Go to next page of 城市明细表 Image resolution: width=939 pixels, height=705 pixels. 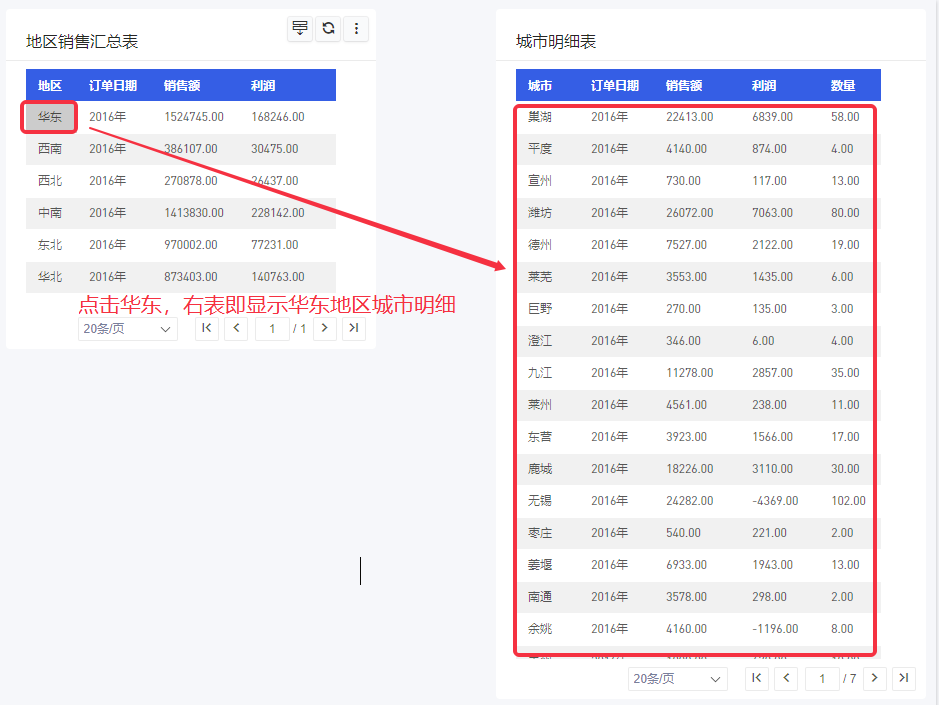pos(875,678)
